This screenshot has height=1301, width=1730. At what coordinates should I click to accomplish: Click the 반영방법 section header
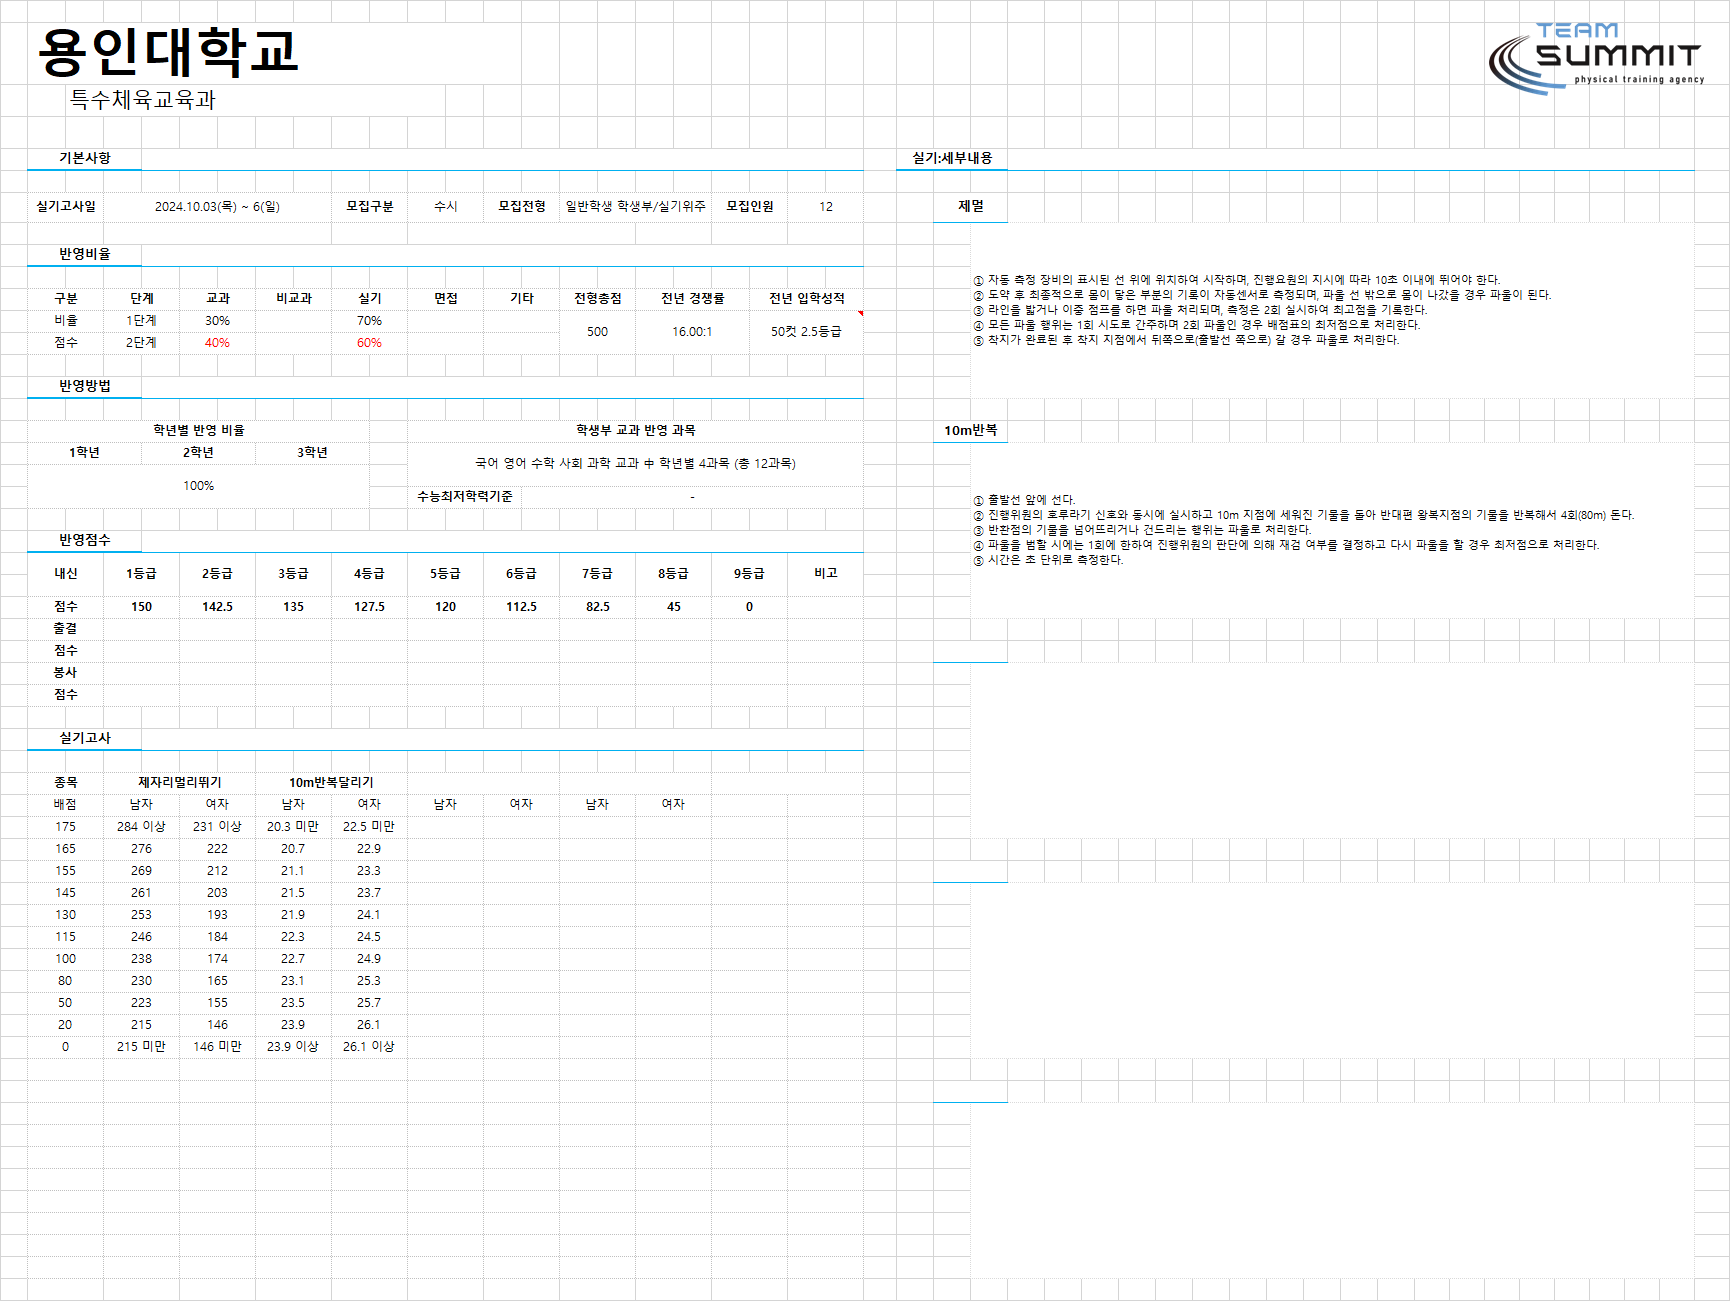[85, 386]
